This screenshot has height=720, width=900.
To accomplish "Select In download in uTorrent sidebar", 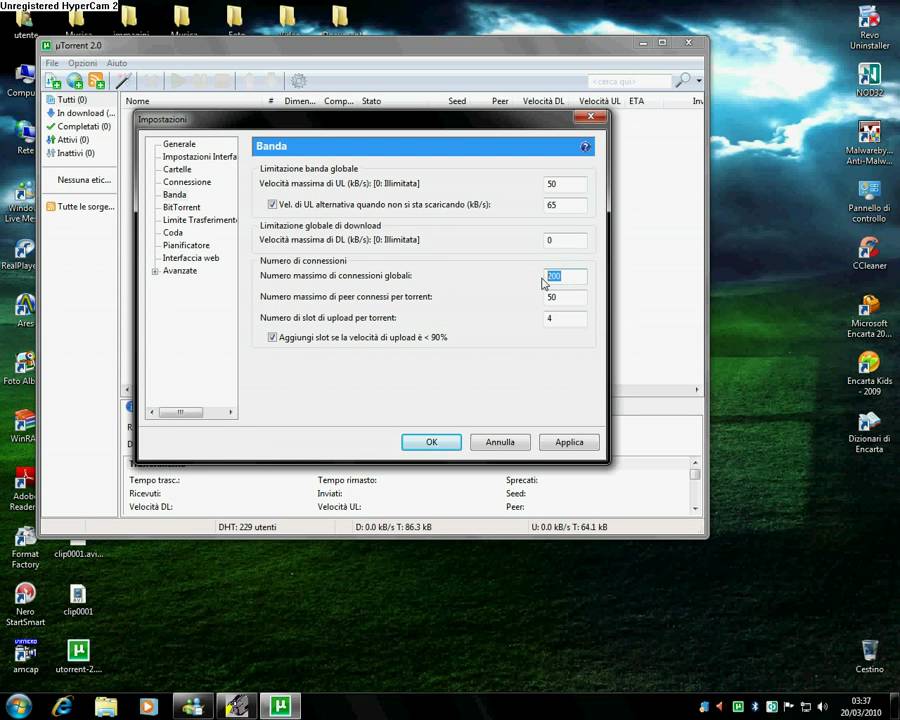I will pos(81,113).
